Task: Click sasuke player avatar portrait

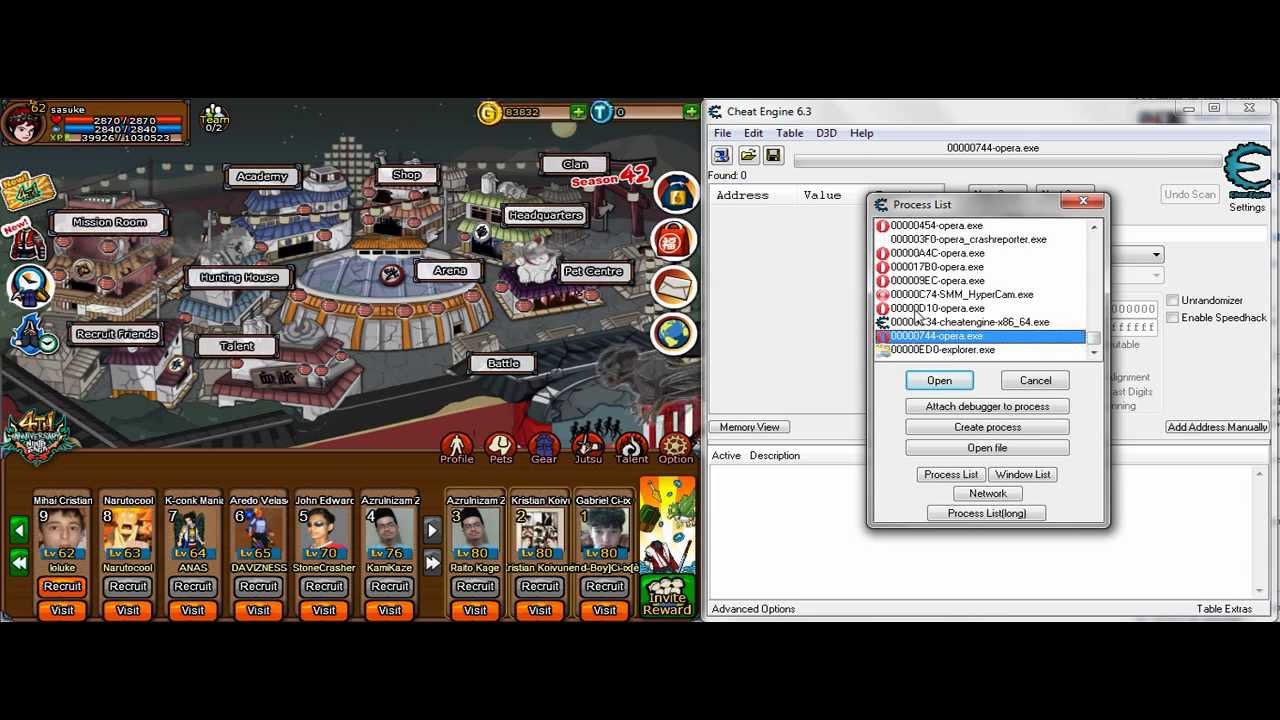Action: tap(22, 124)
